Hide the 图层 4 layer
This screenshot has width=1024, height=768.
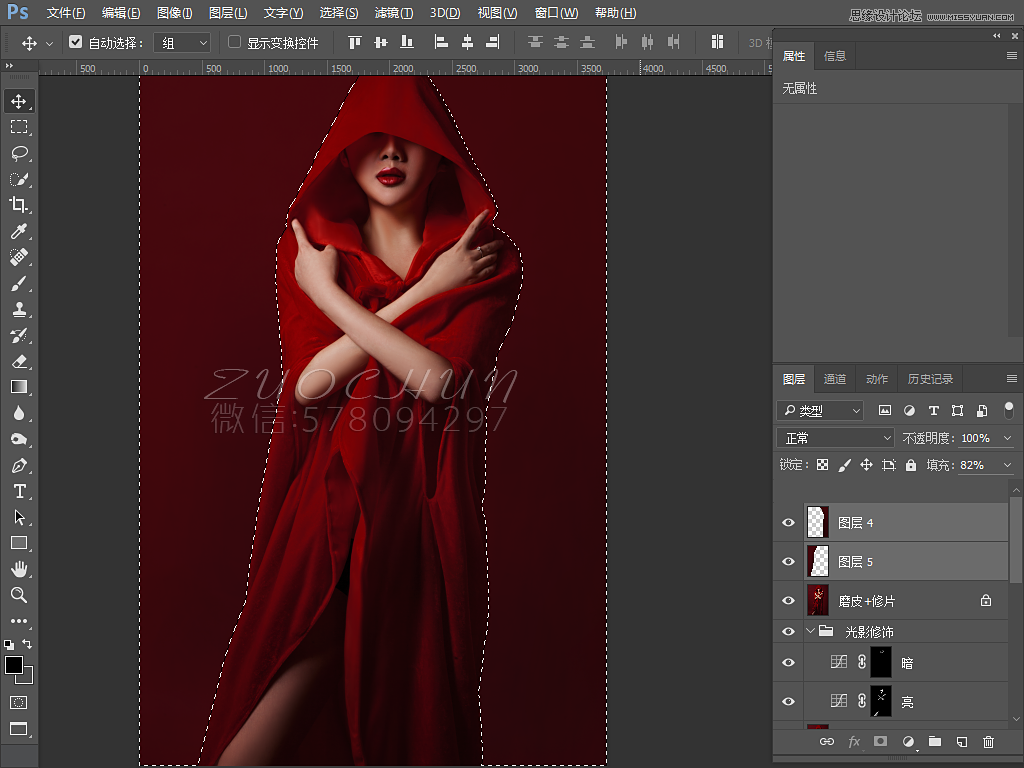(788, 523)
